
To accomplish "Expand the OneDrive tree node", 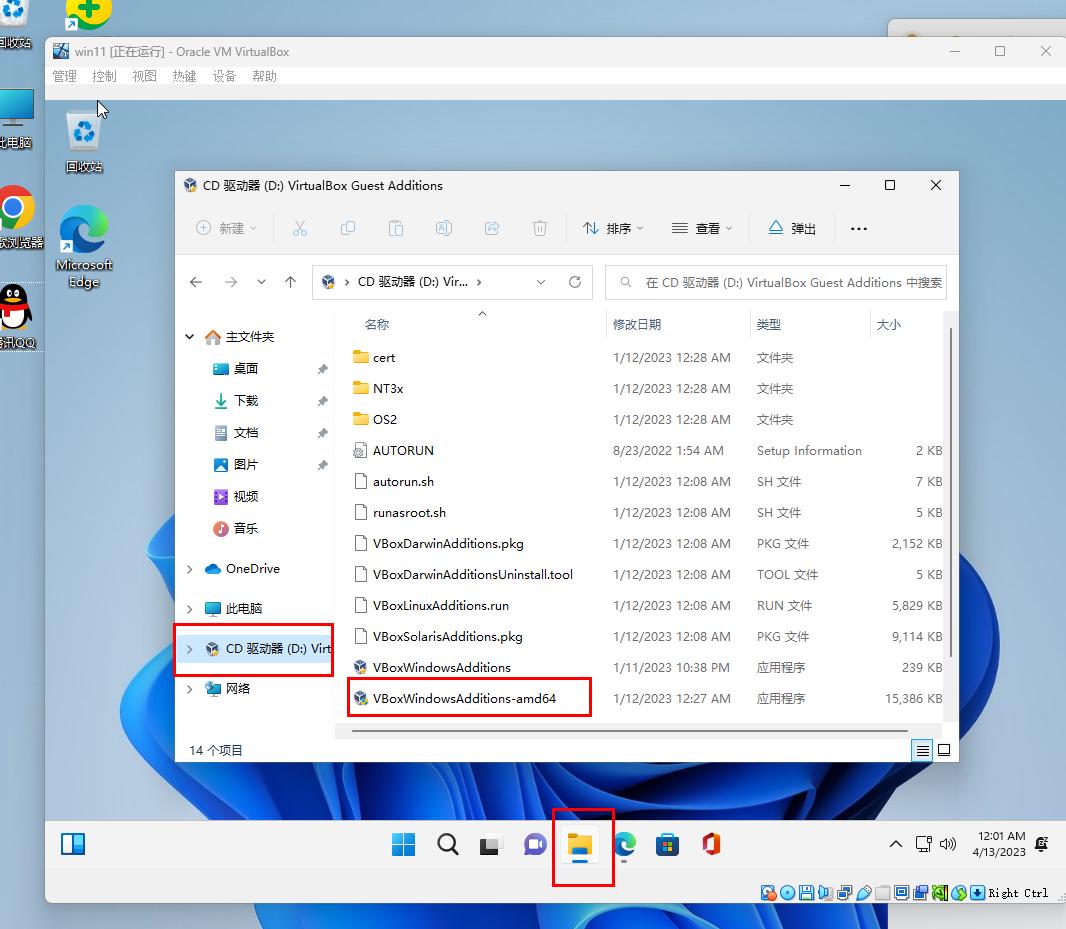I will [190, 569].
